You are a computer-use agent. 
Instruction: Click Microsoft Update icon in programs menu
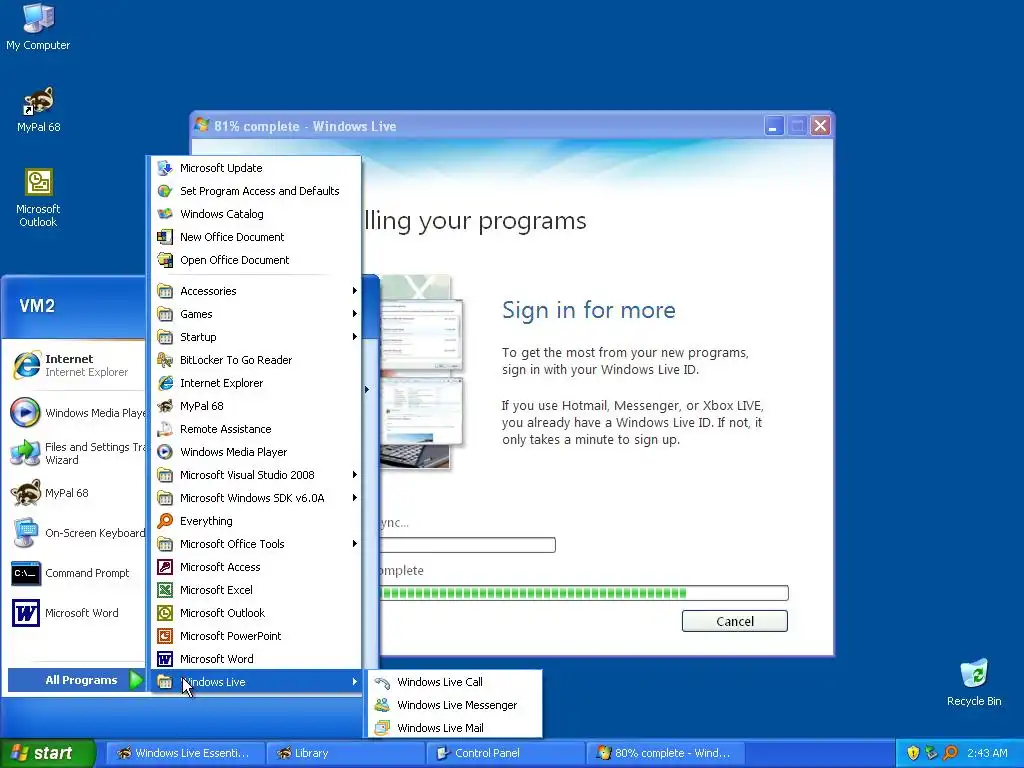165,168
